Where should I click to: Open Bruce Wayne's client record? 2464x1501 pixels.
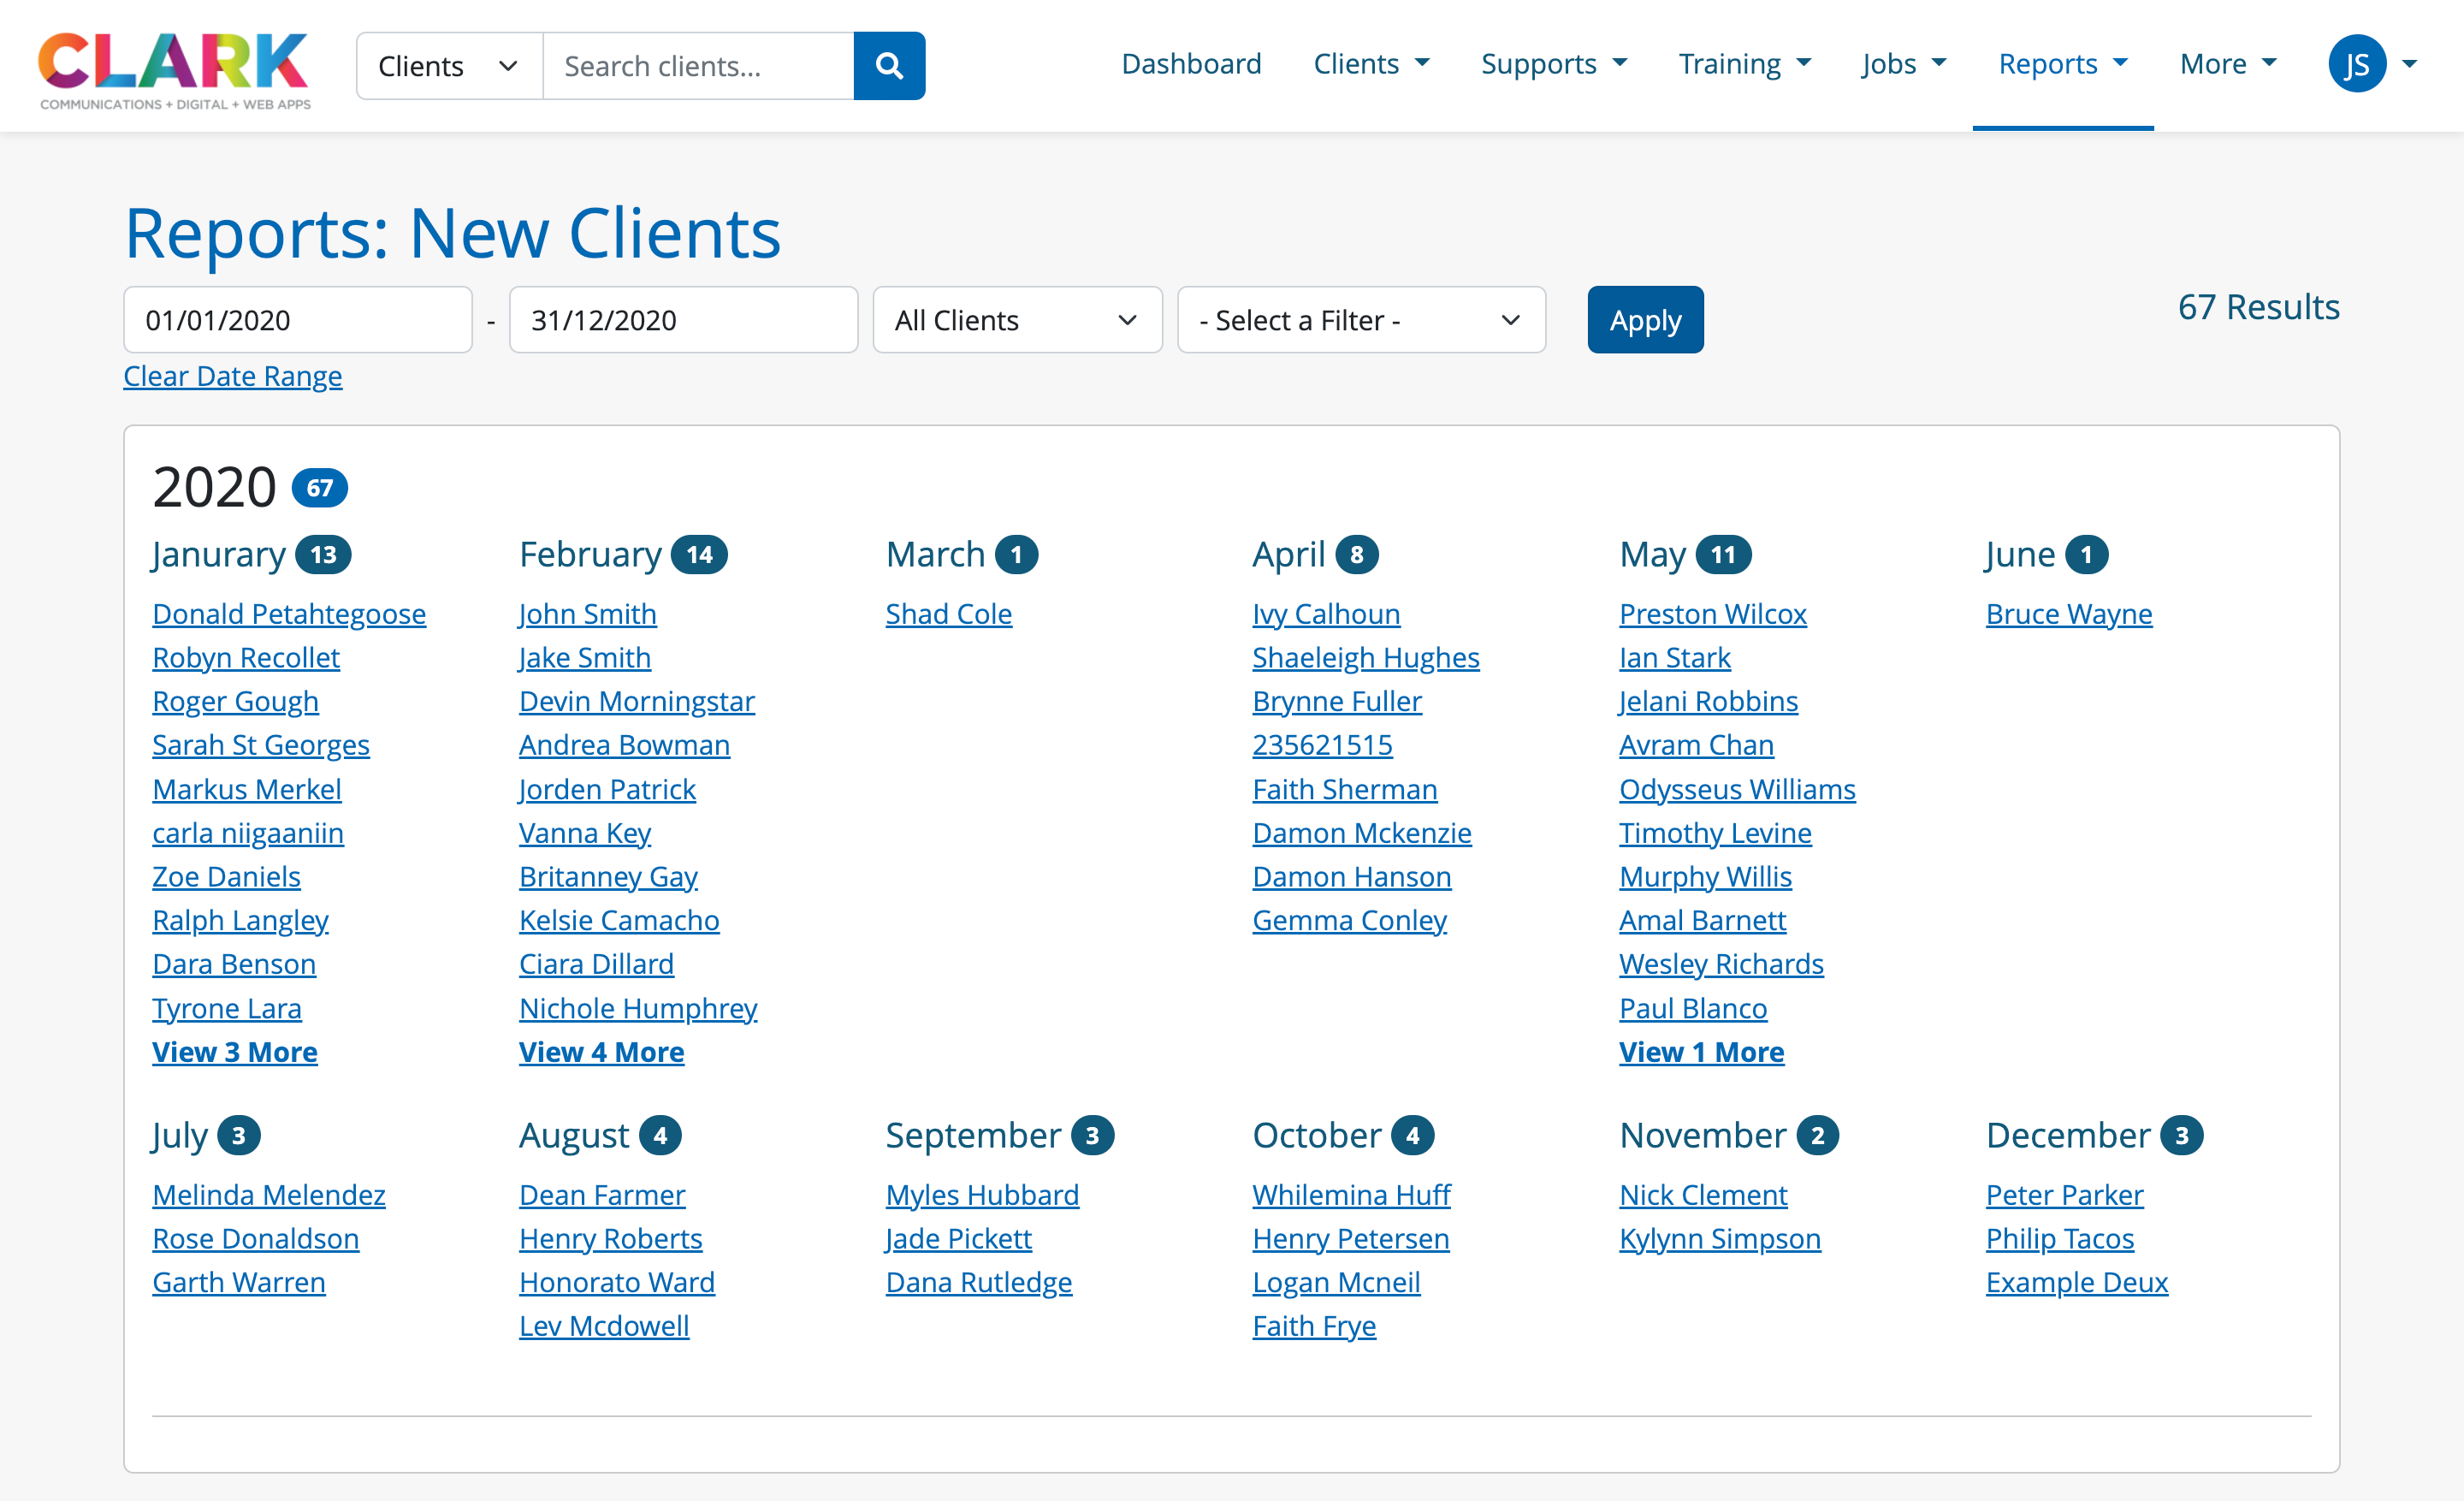click(x=2068, y=614)
